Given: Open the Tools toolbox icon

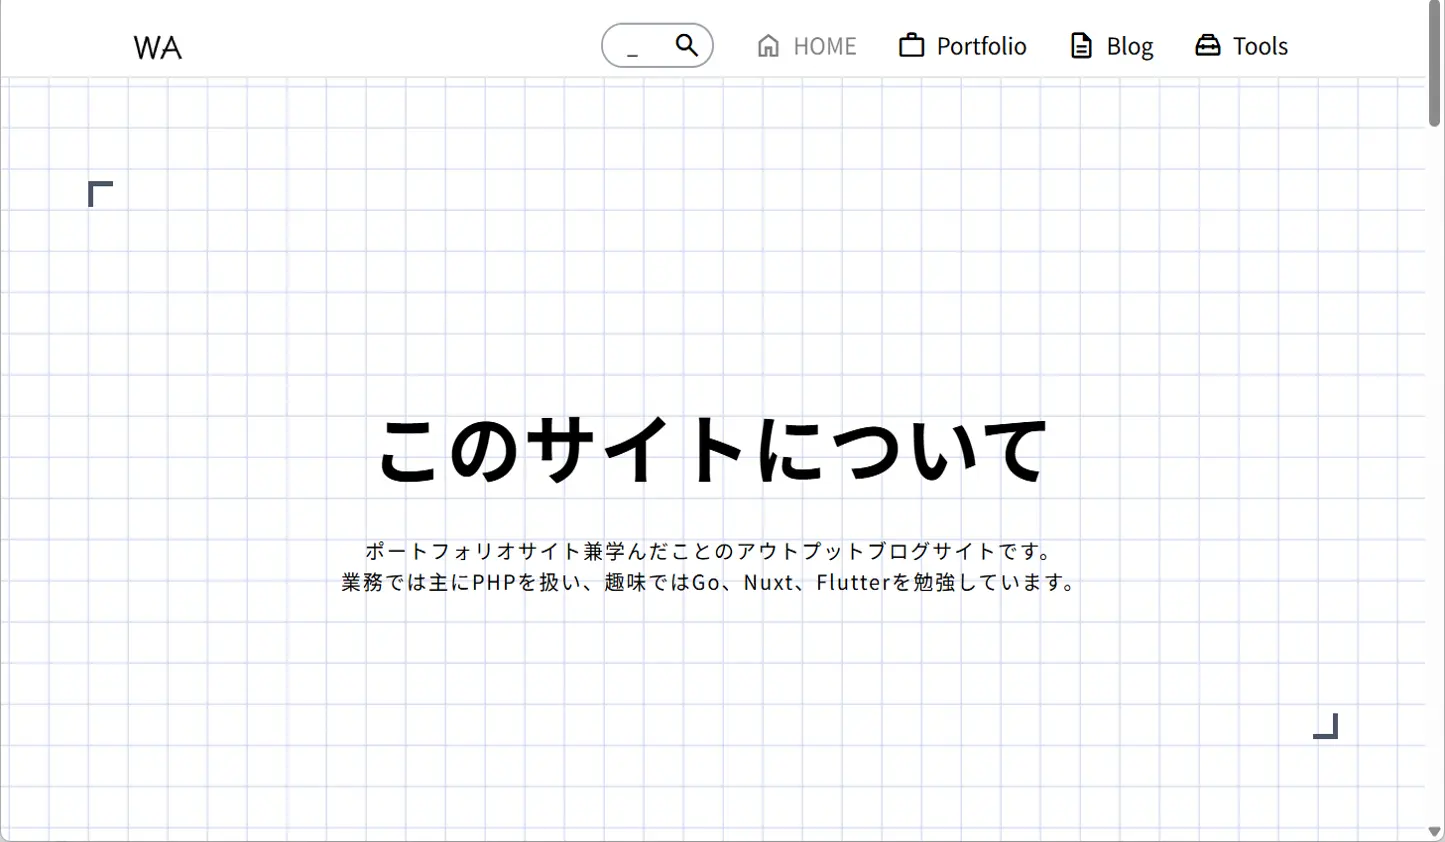Looking at the screenshot, I should point(1207,45).
